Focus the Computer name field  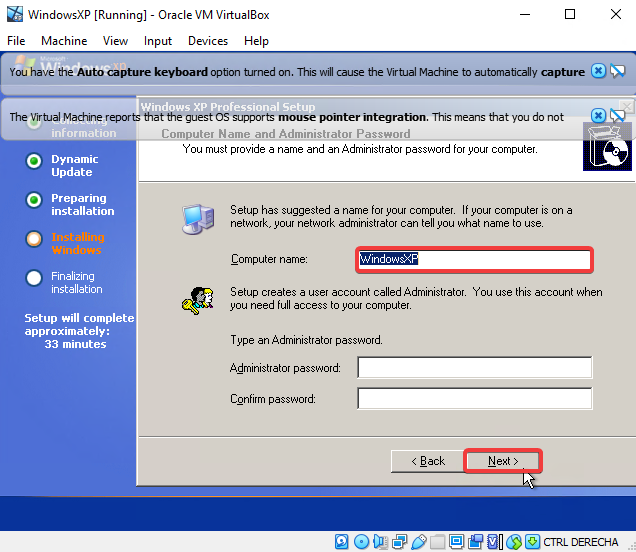tap(474, 259)
